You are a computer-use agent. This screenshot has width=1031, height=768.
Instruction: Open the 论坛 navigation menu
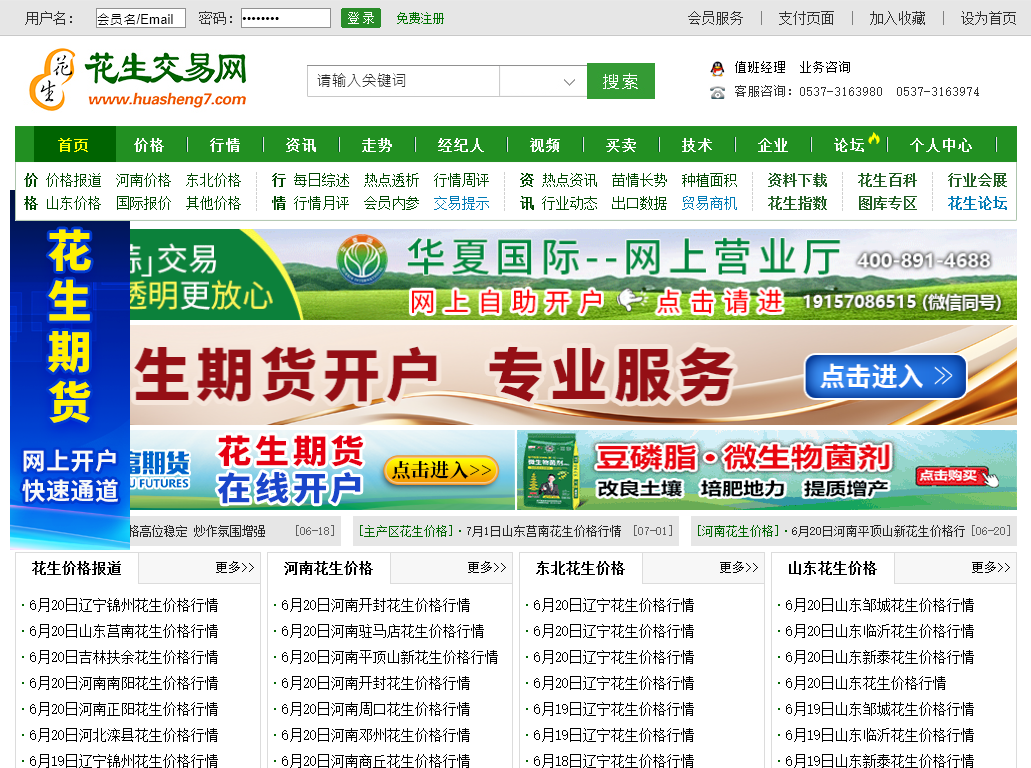click(849, 145)
